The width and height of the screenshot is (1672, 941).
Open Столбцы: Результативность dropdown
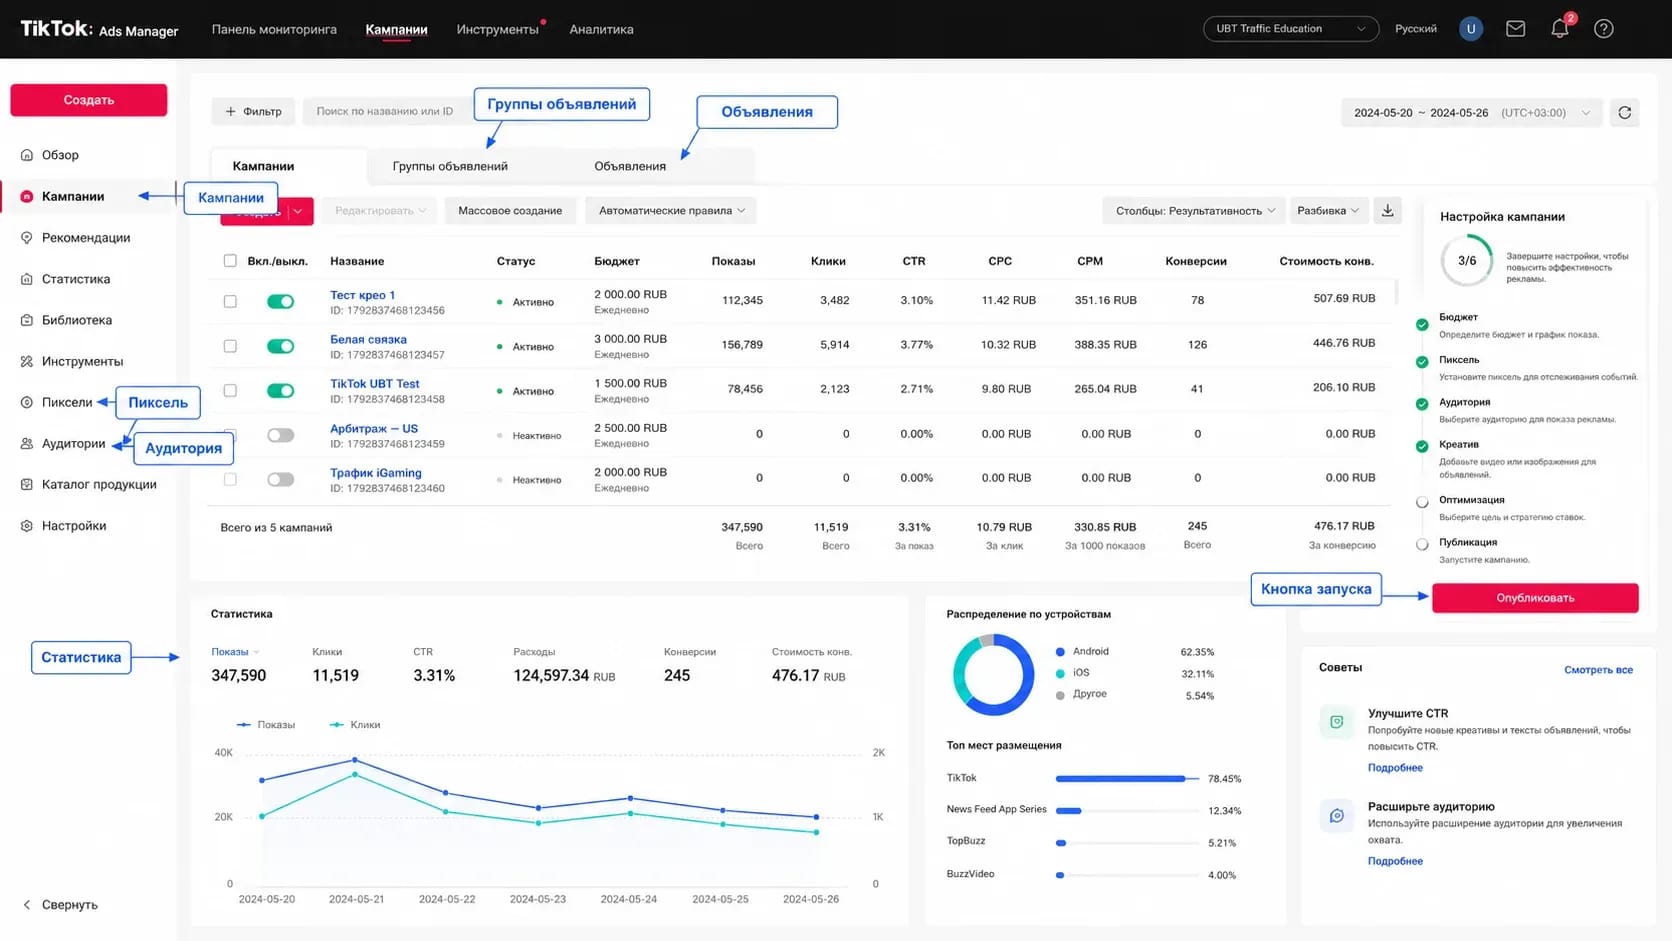pyautogui.click(x=1194, y=210)
